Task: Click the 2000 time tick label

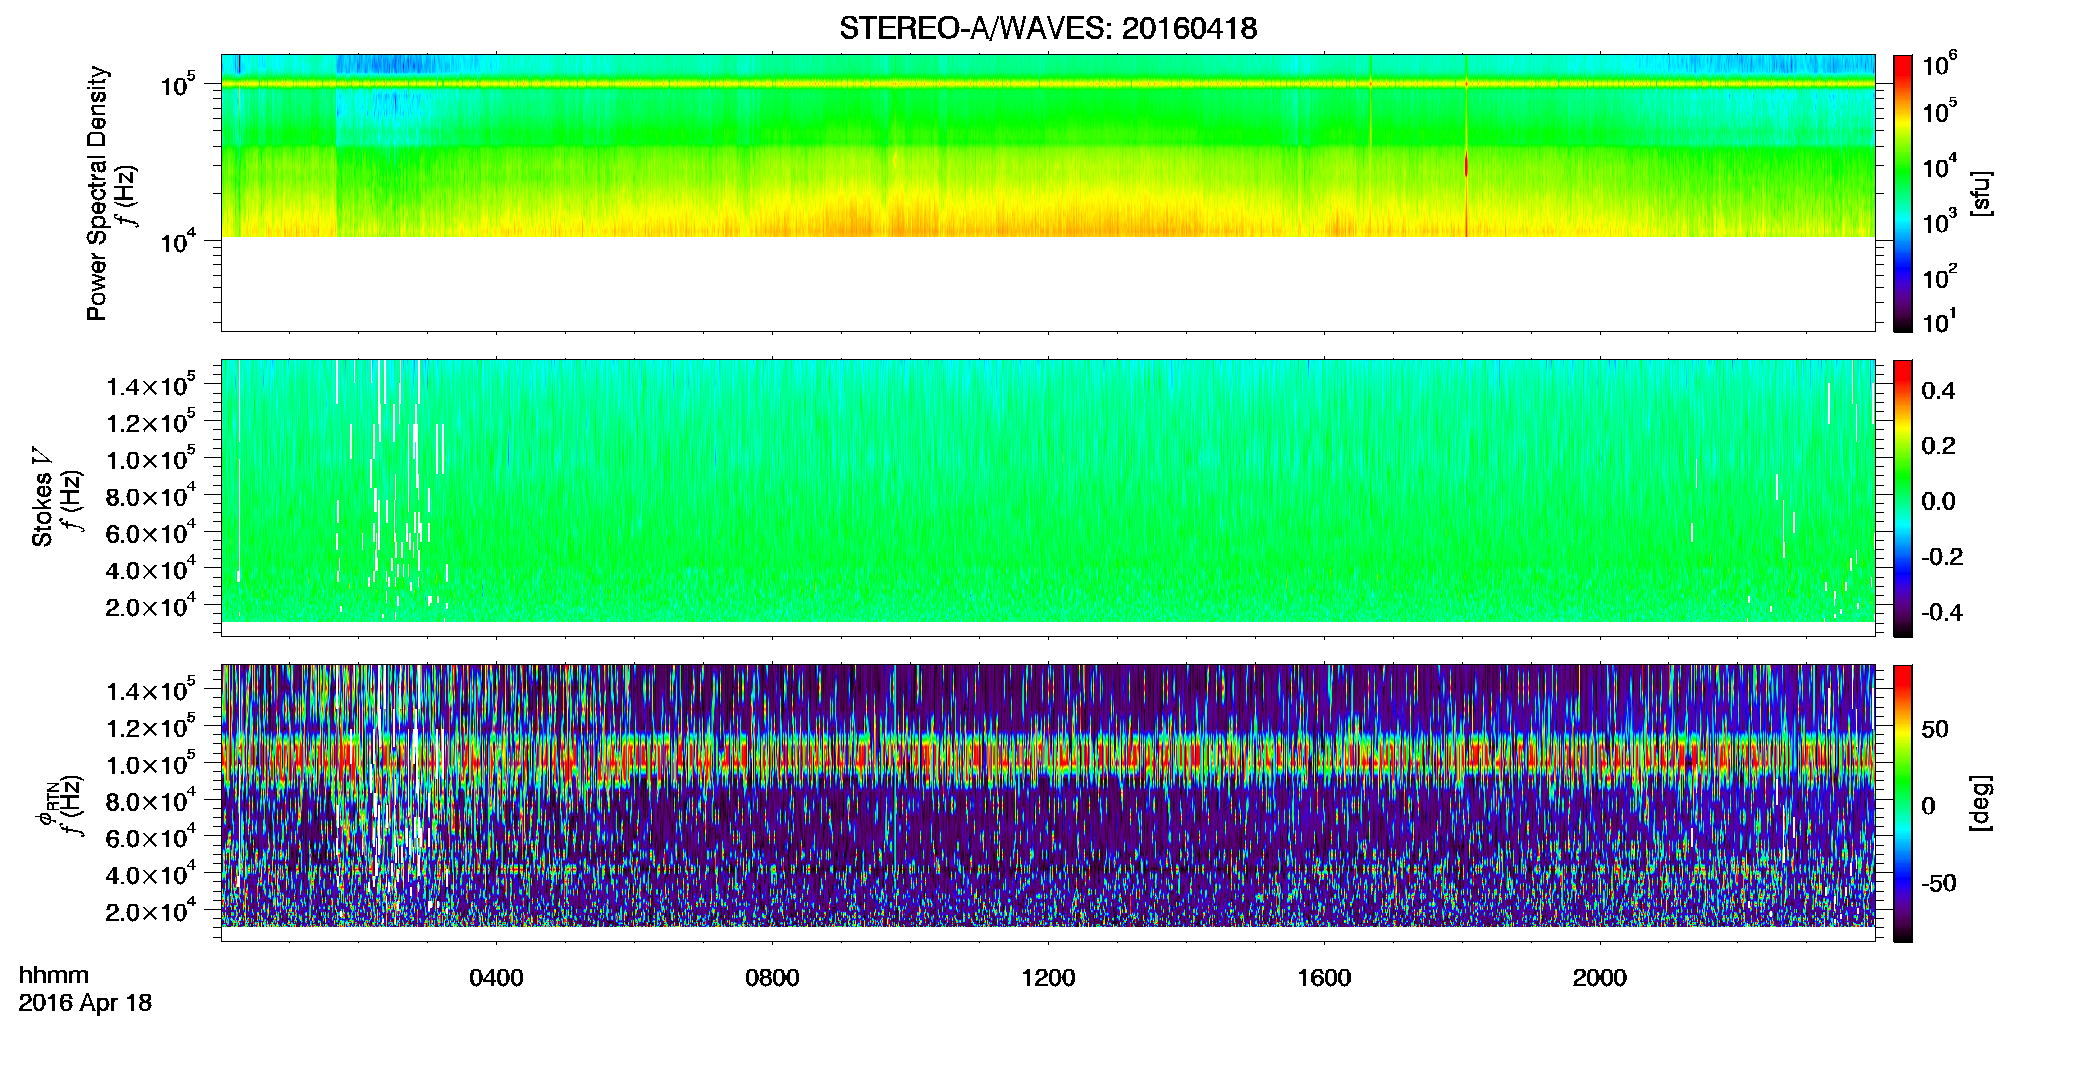Action: pyautogui.click(x=1600, y=978)
